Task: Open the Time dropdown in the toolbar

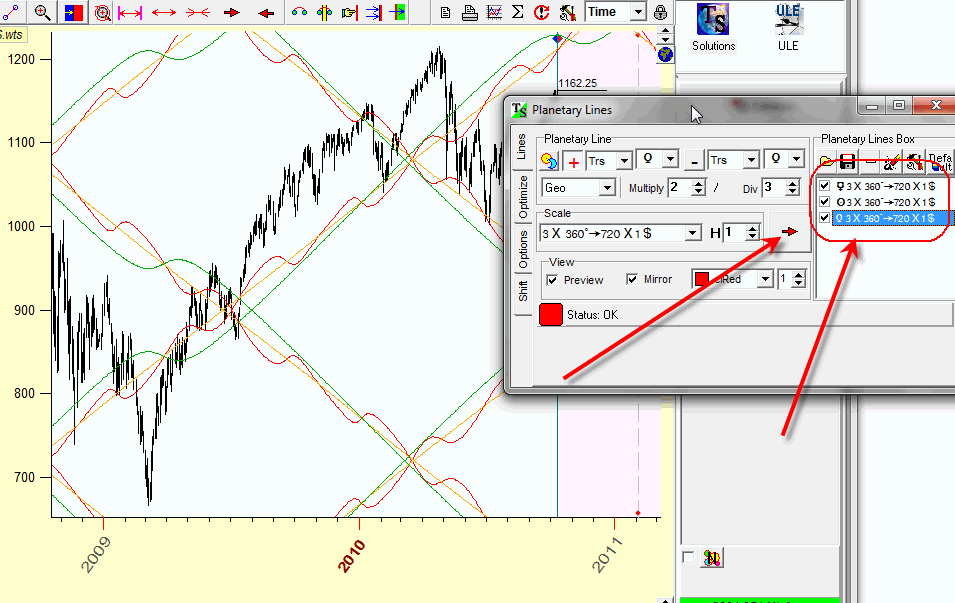Action: (x=638, y=12)
